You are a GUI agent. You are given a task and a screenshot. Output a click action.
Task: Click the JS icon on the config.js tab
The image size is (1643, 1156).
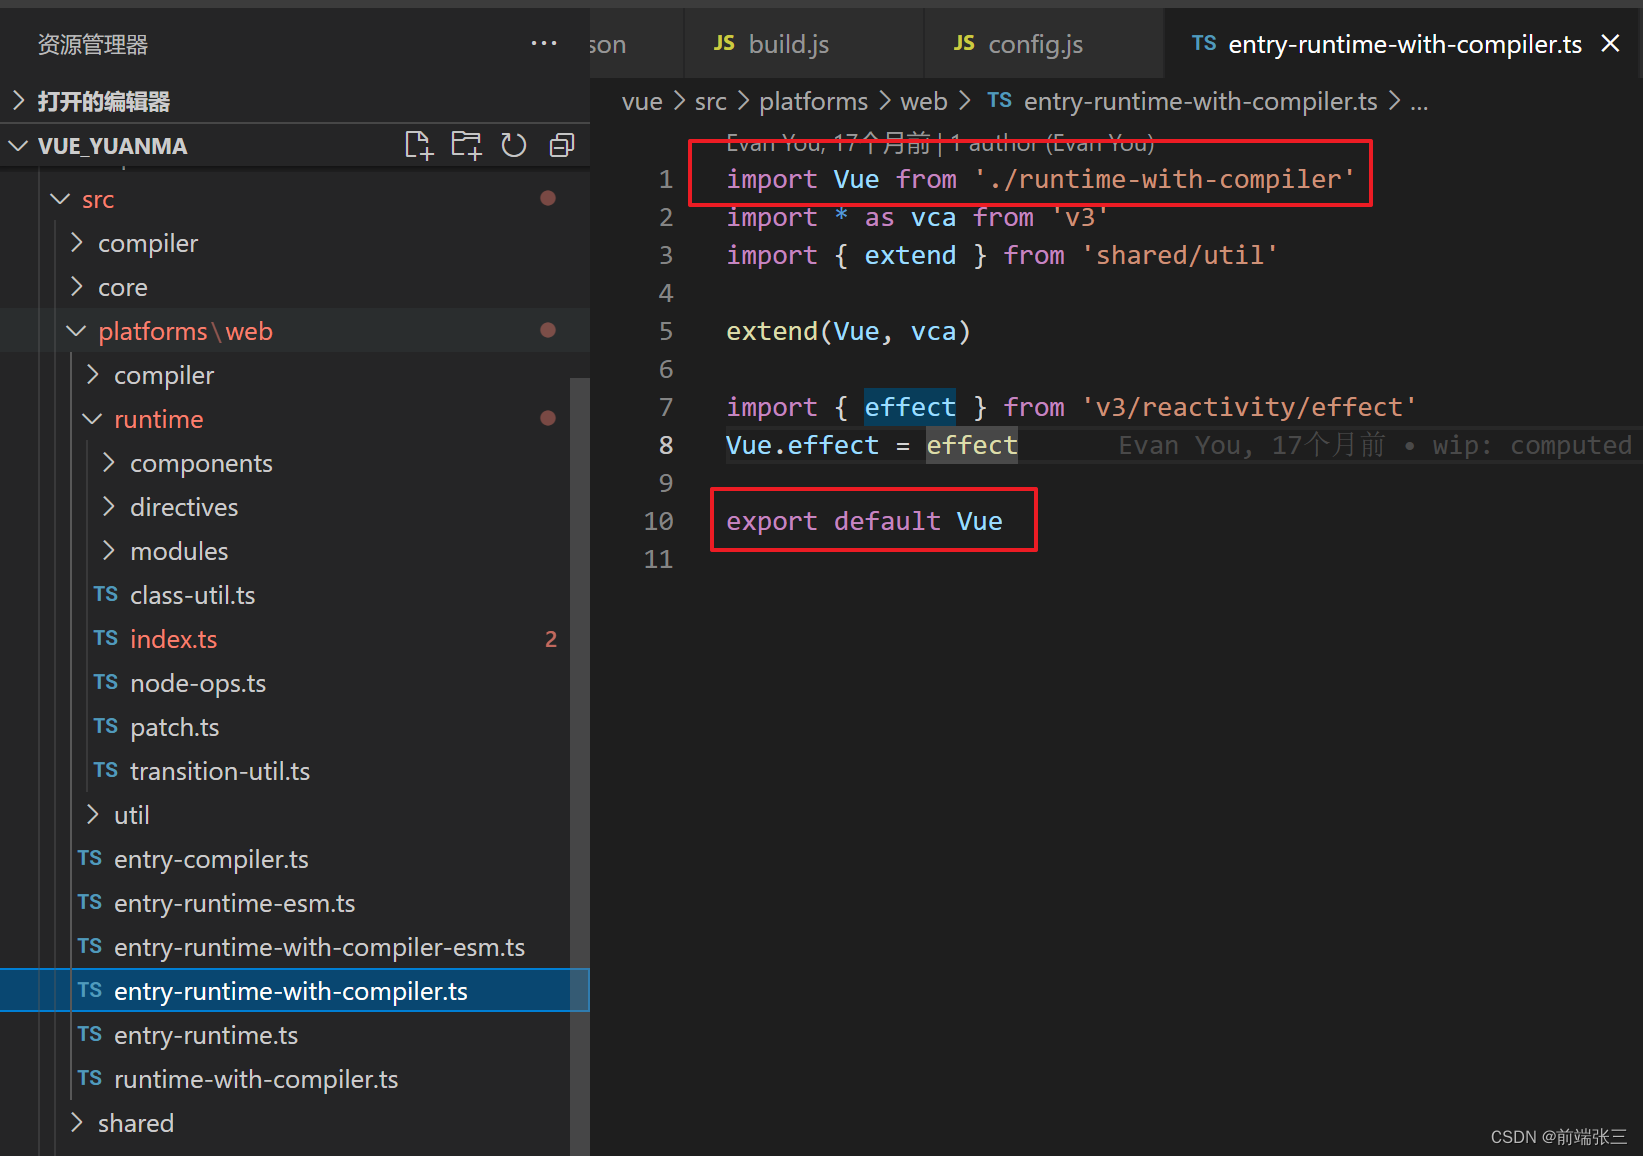click(964, 43)
